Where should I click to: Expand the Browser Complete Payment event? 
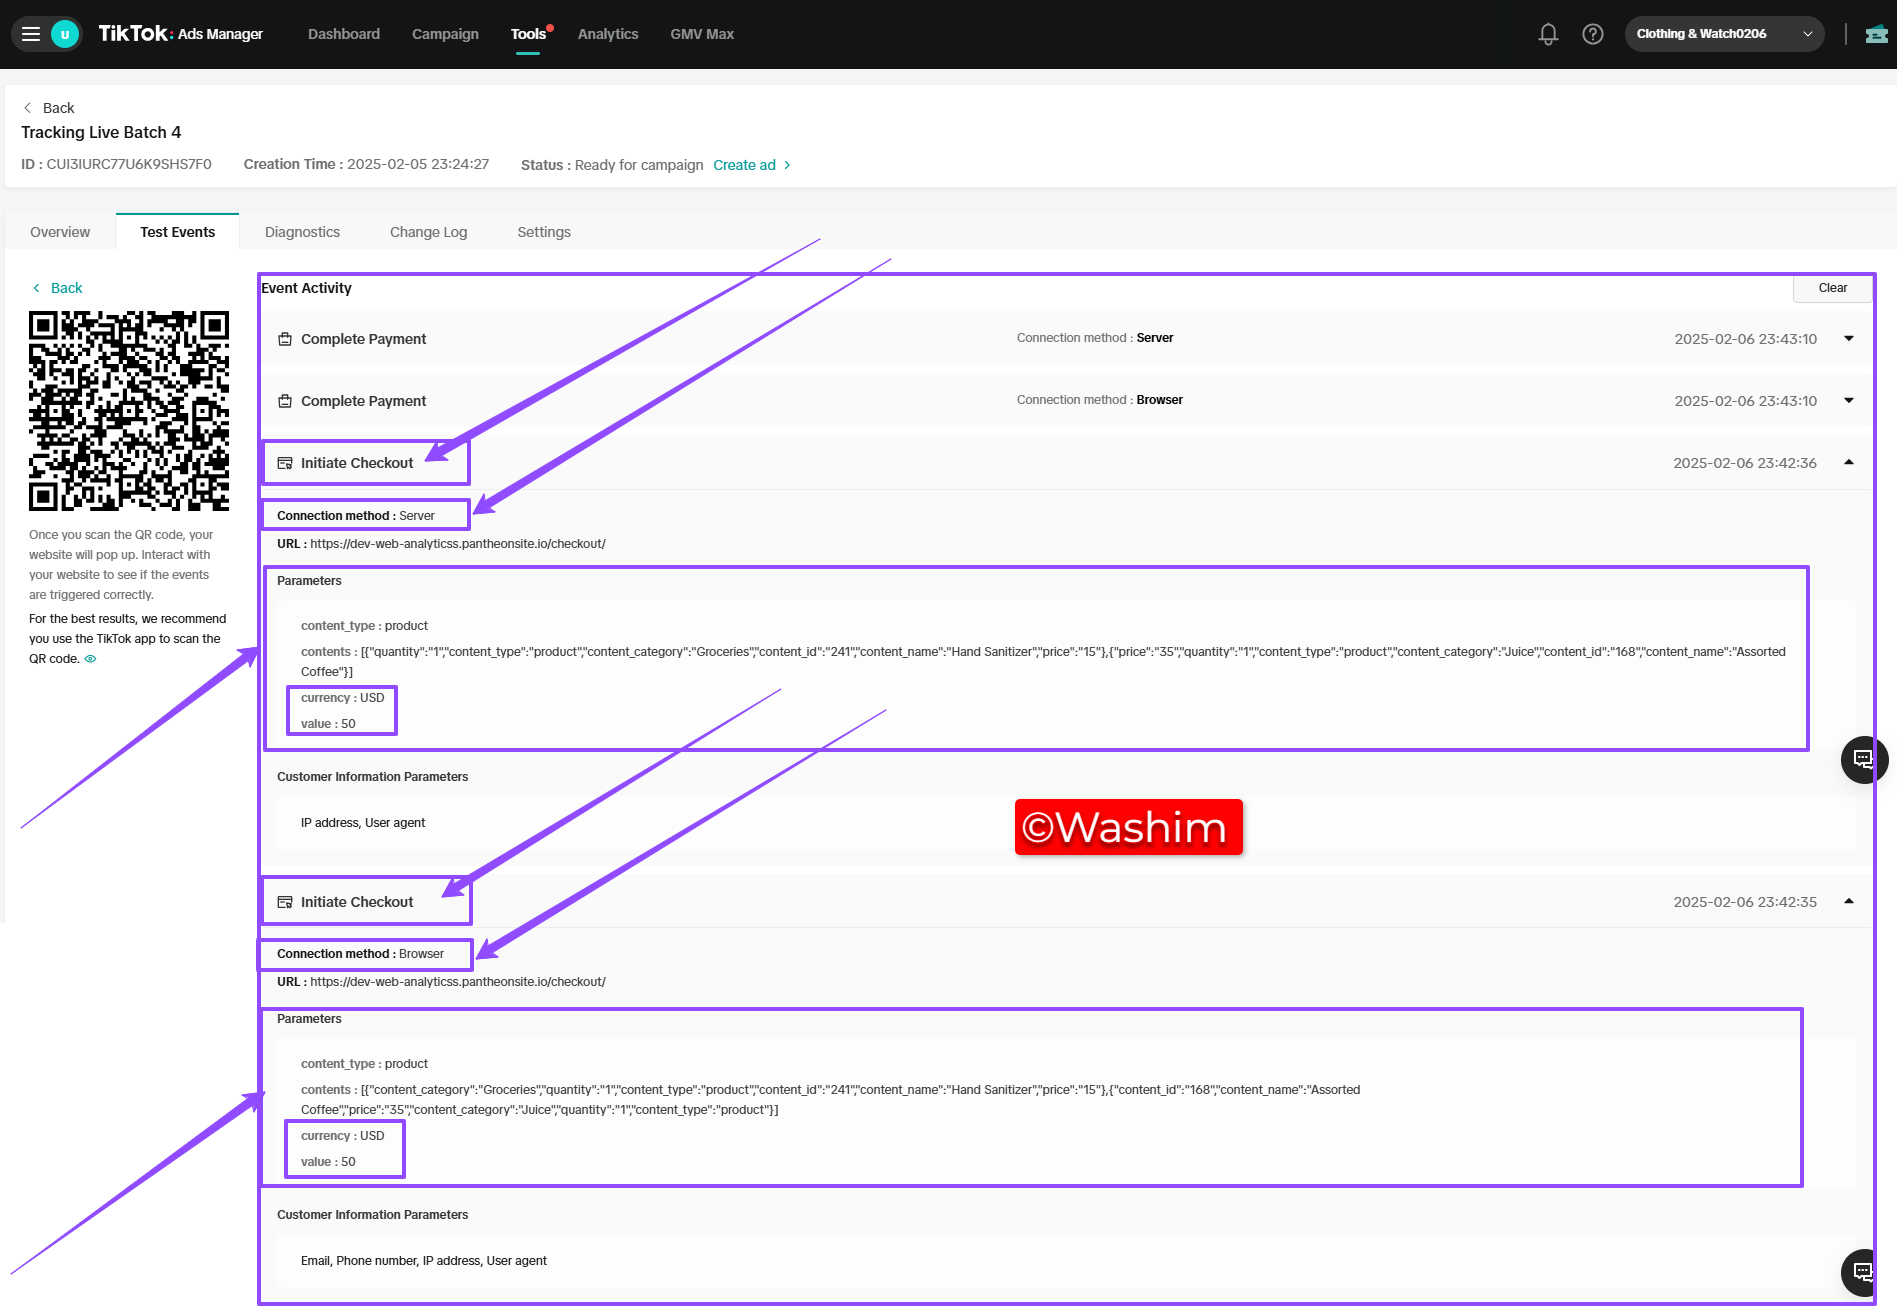(1848, 401)
